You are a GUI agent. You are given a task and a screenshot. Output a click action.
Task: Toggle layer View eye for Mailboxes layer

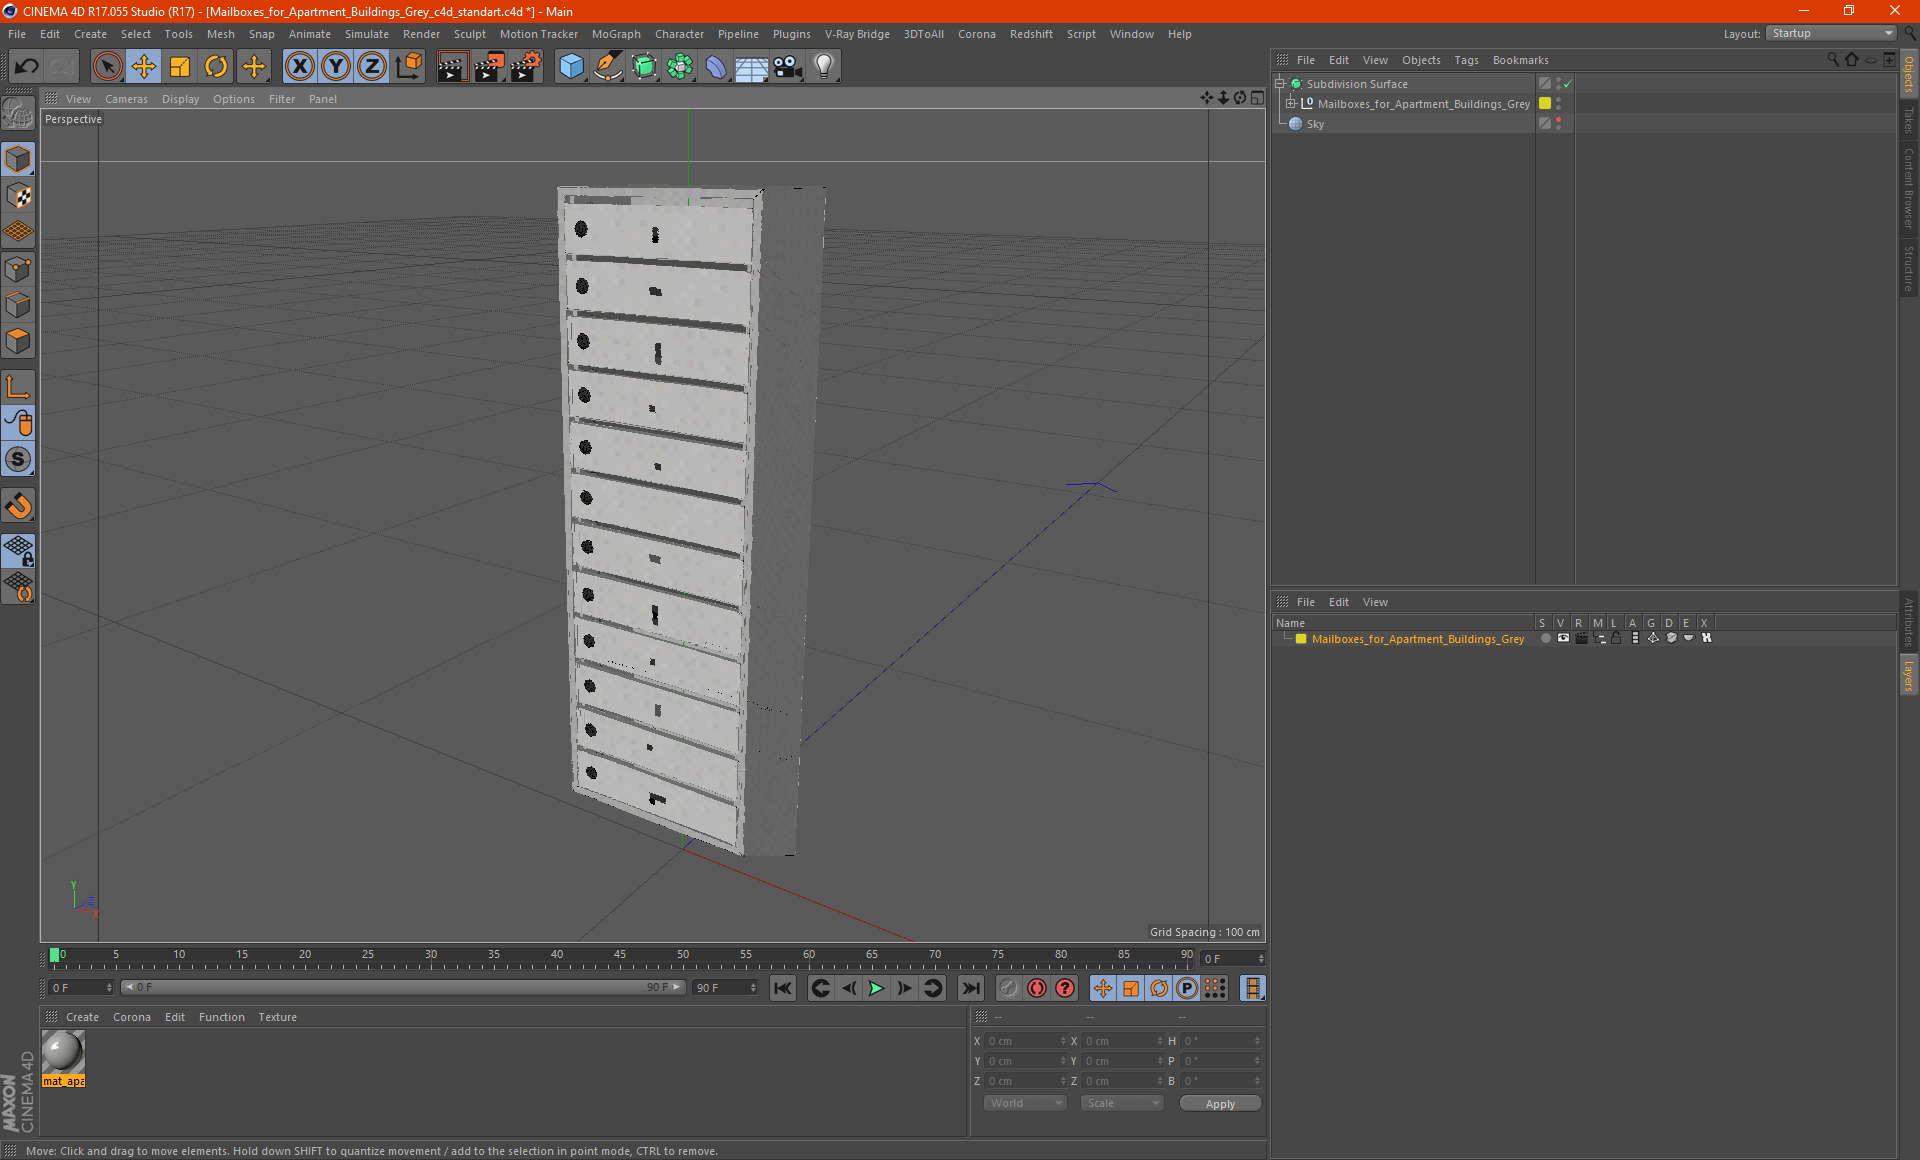(1563, 638)
